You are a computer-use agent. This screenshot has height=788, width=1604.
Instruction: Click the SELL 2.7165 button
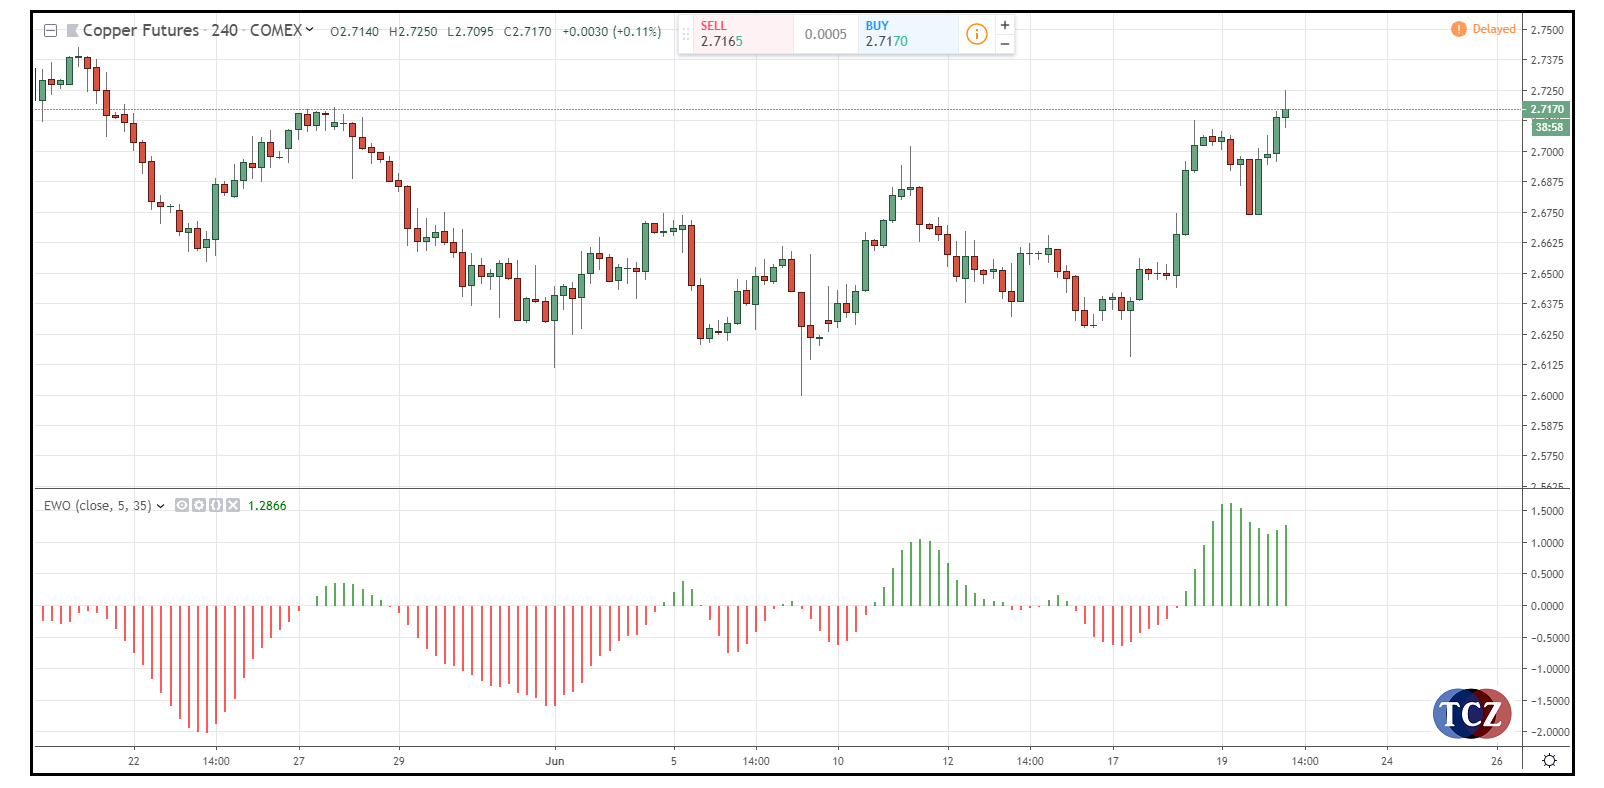tap(736, 34)
